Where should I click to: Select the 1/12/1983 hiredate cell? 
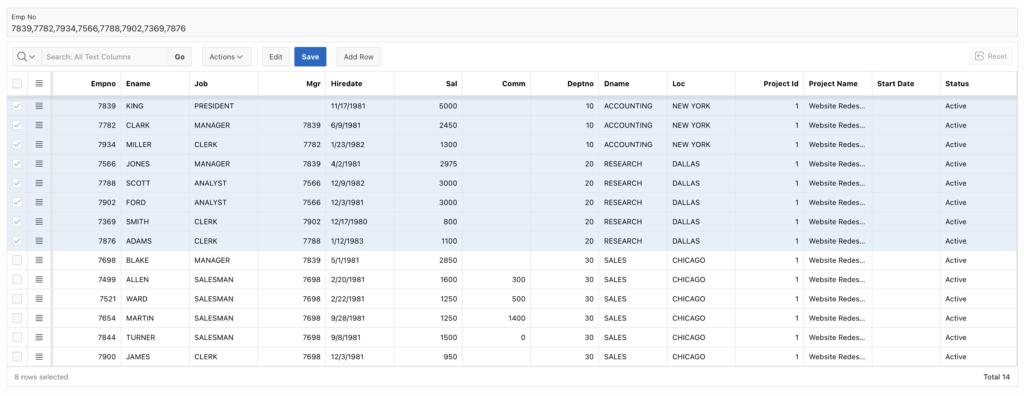tap(360, 241)
